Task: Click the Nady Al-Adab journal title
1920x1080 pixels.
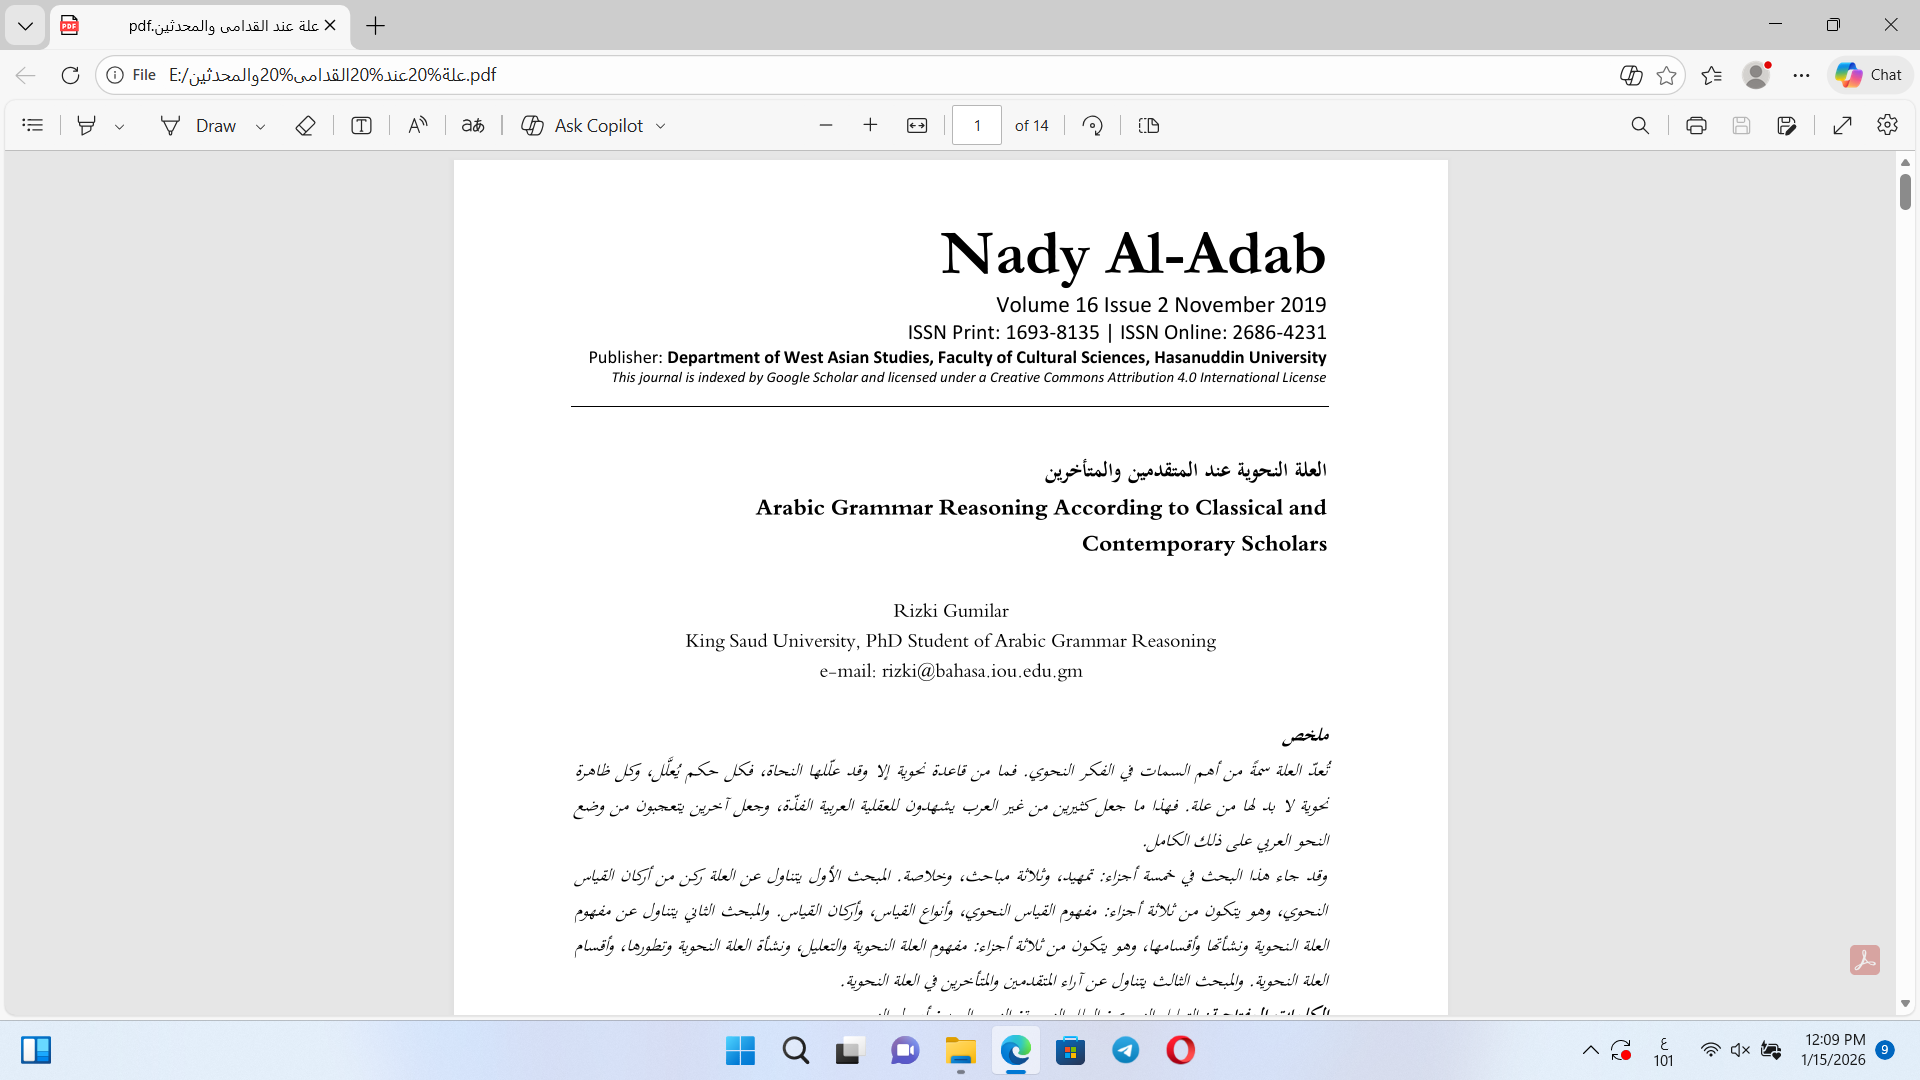Action: pyautogui.click(x=1133, y=254)
